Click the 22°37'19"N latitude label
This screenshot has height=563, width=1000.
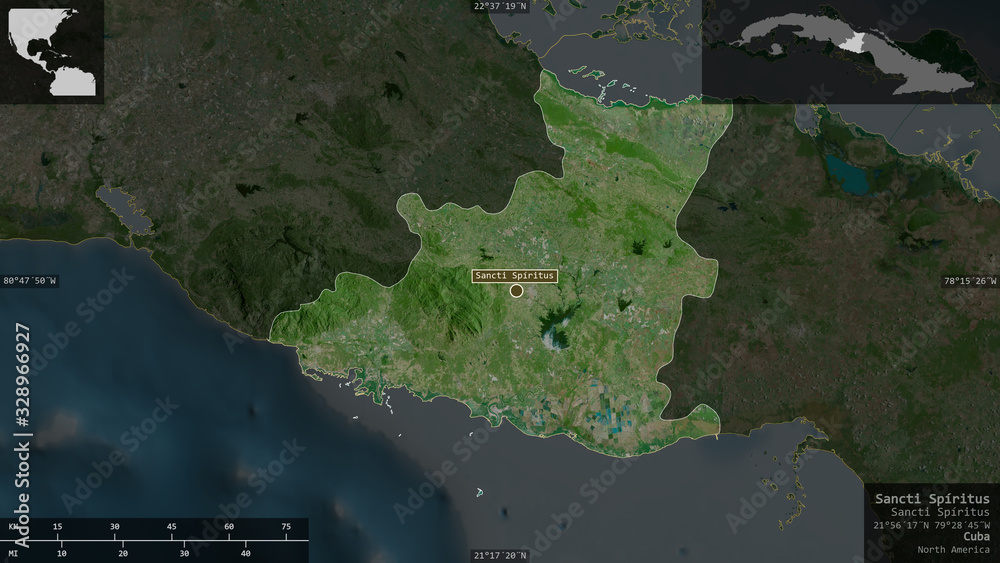[500, 6]
